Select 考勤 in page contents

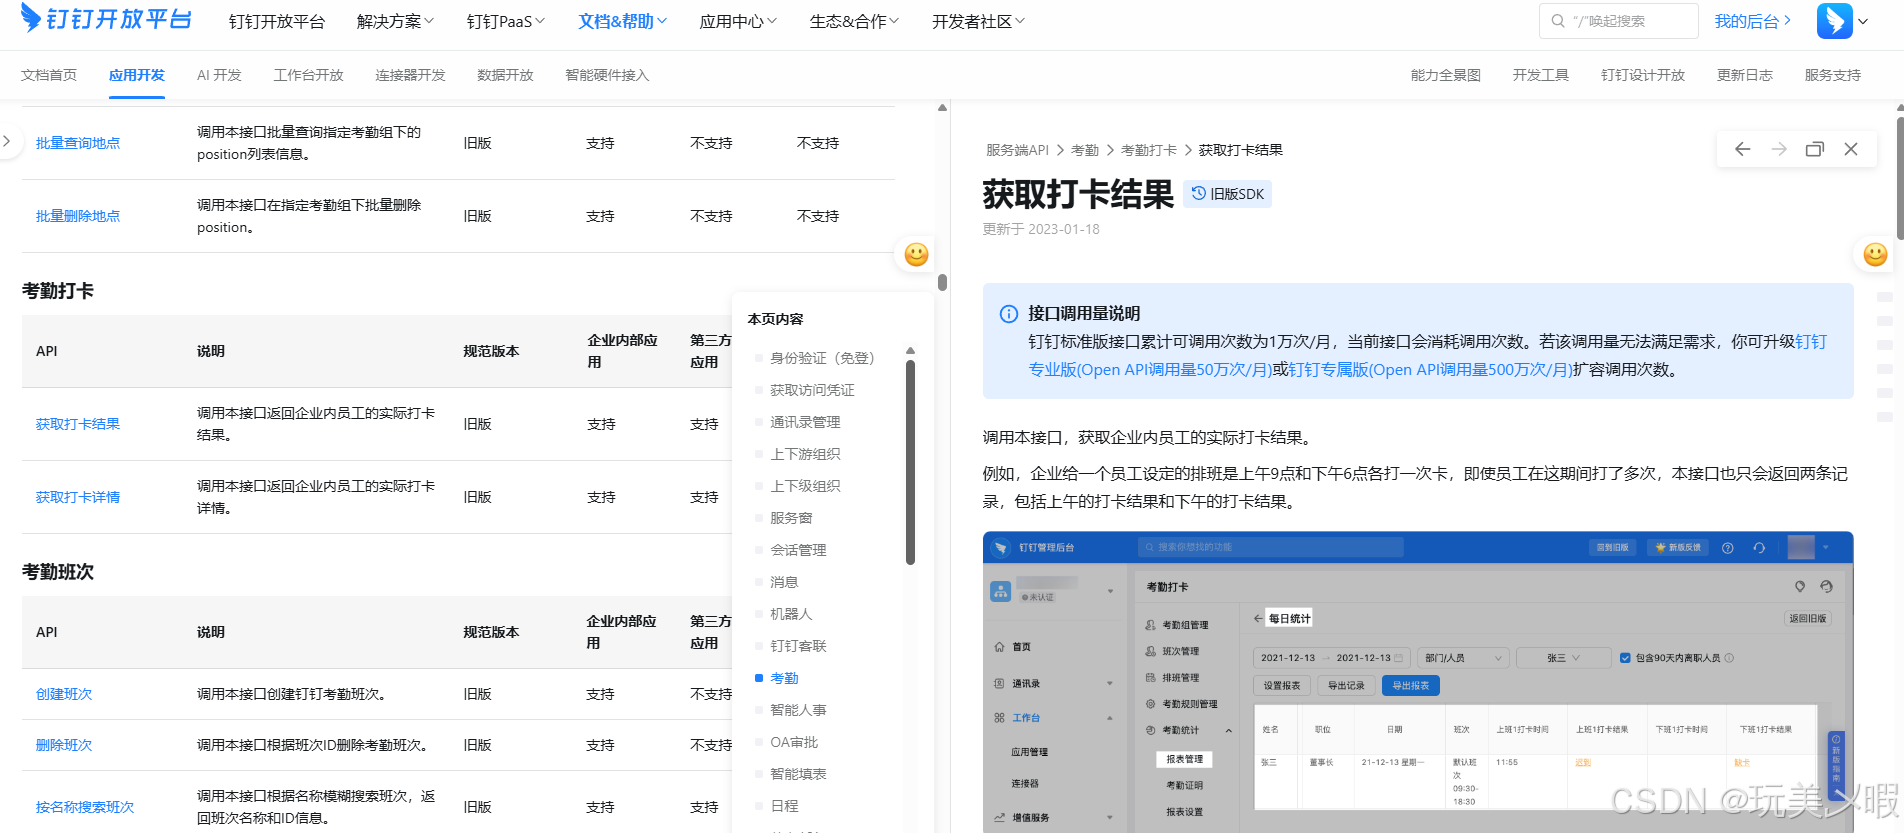click(x=784, y=678)
